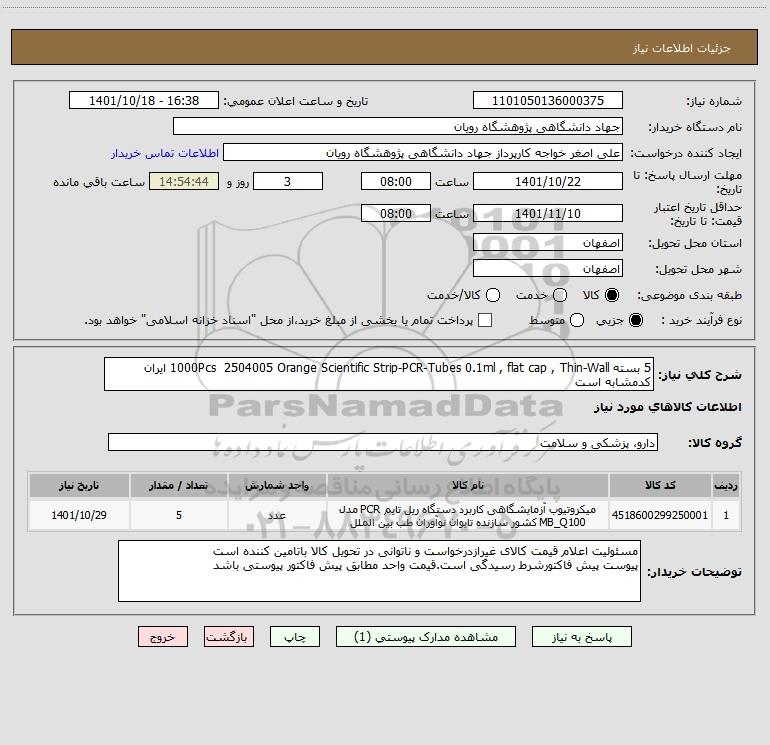Click the remaining days field showing 3
The width and height of the screenshot is (770, 745).
(x=288, y=181)
